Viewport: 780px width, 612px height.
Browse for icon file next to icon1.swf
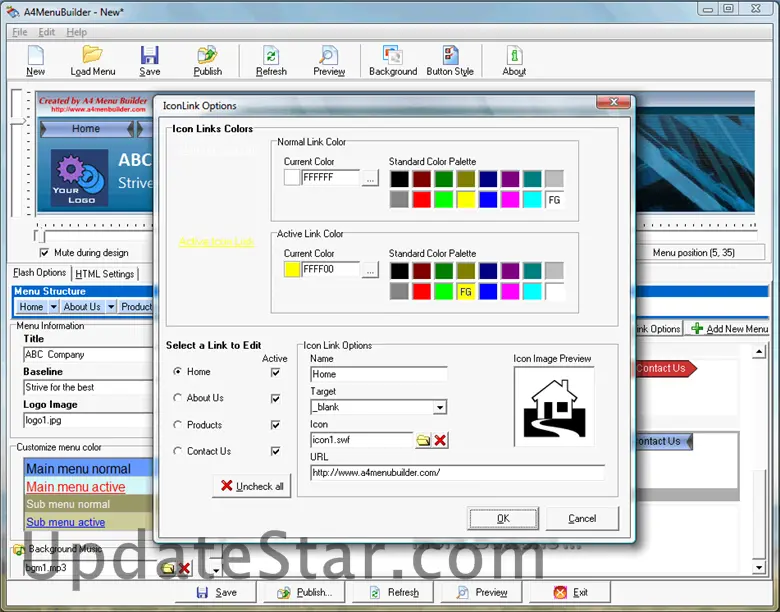[x=423, y=440]
